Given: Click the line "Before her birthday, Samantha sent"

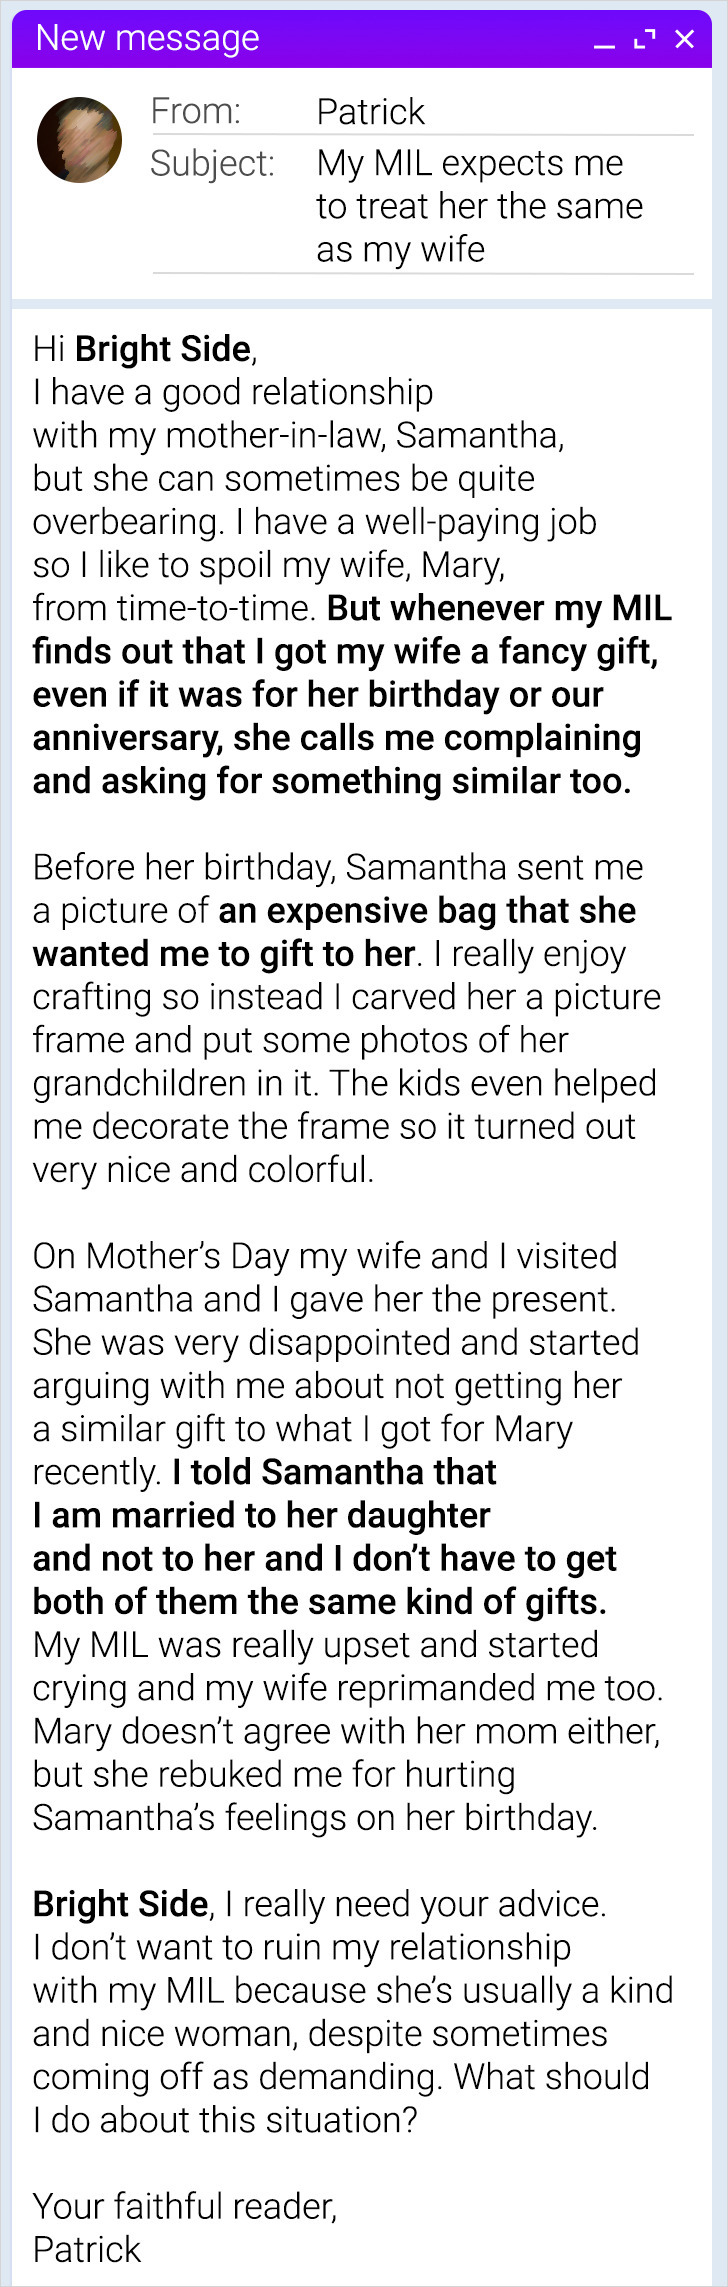Looking at the screenshot, I should (x=337, y=867).
